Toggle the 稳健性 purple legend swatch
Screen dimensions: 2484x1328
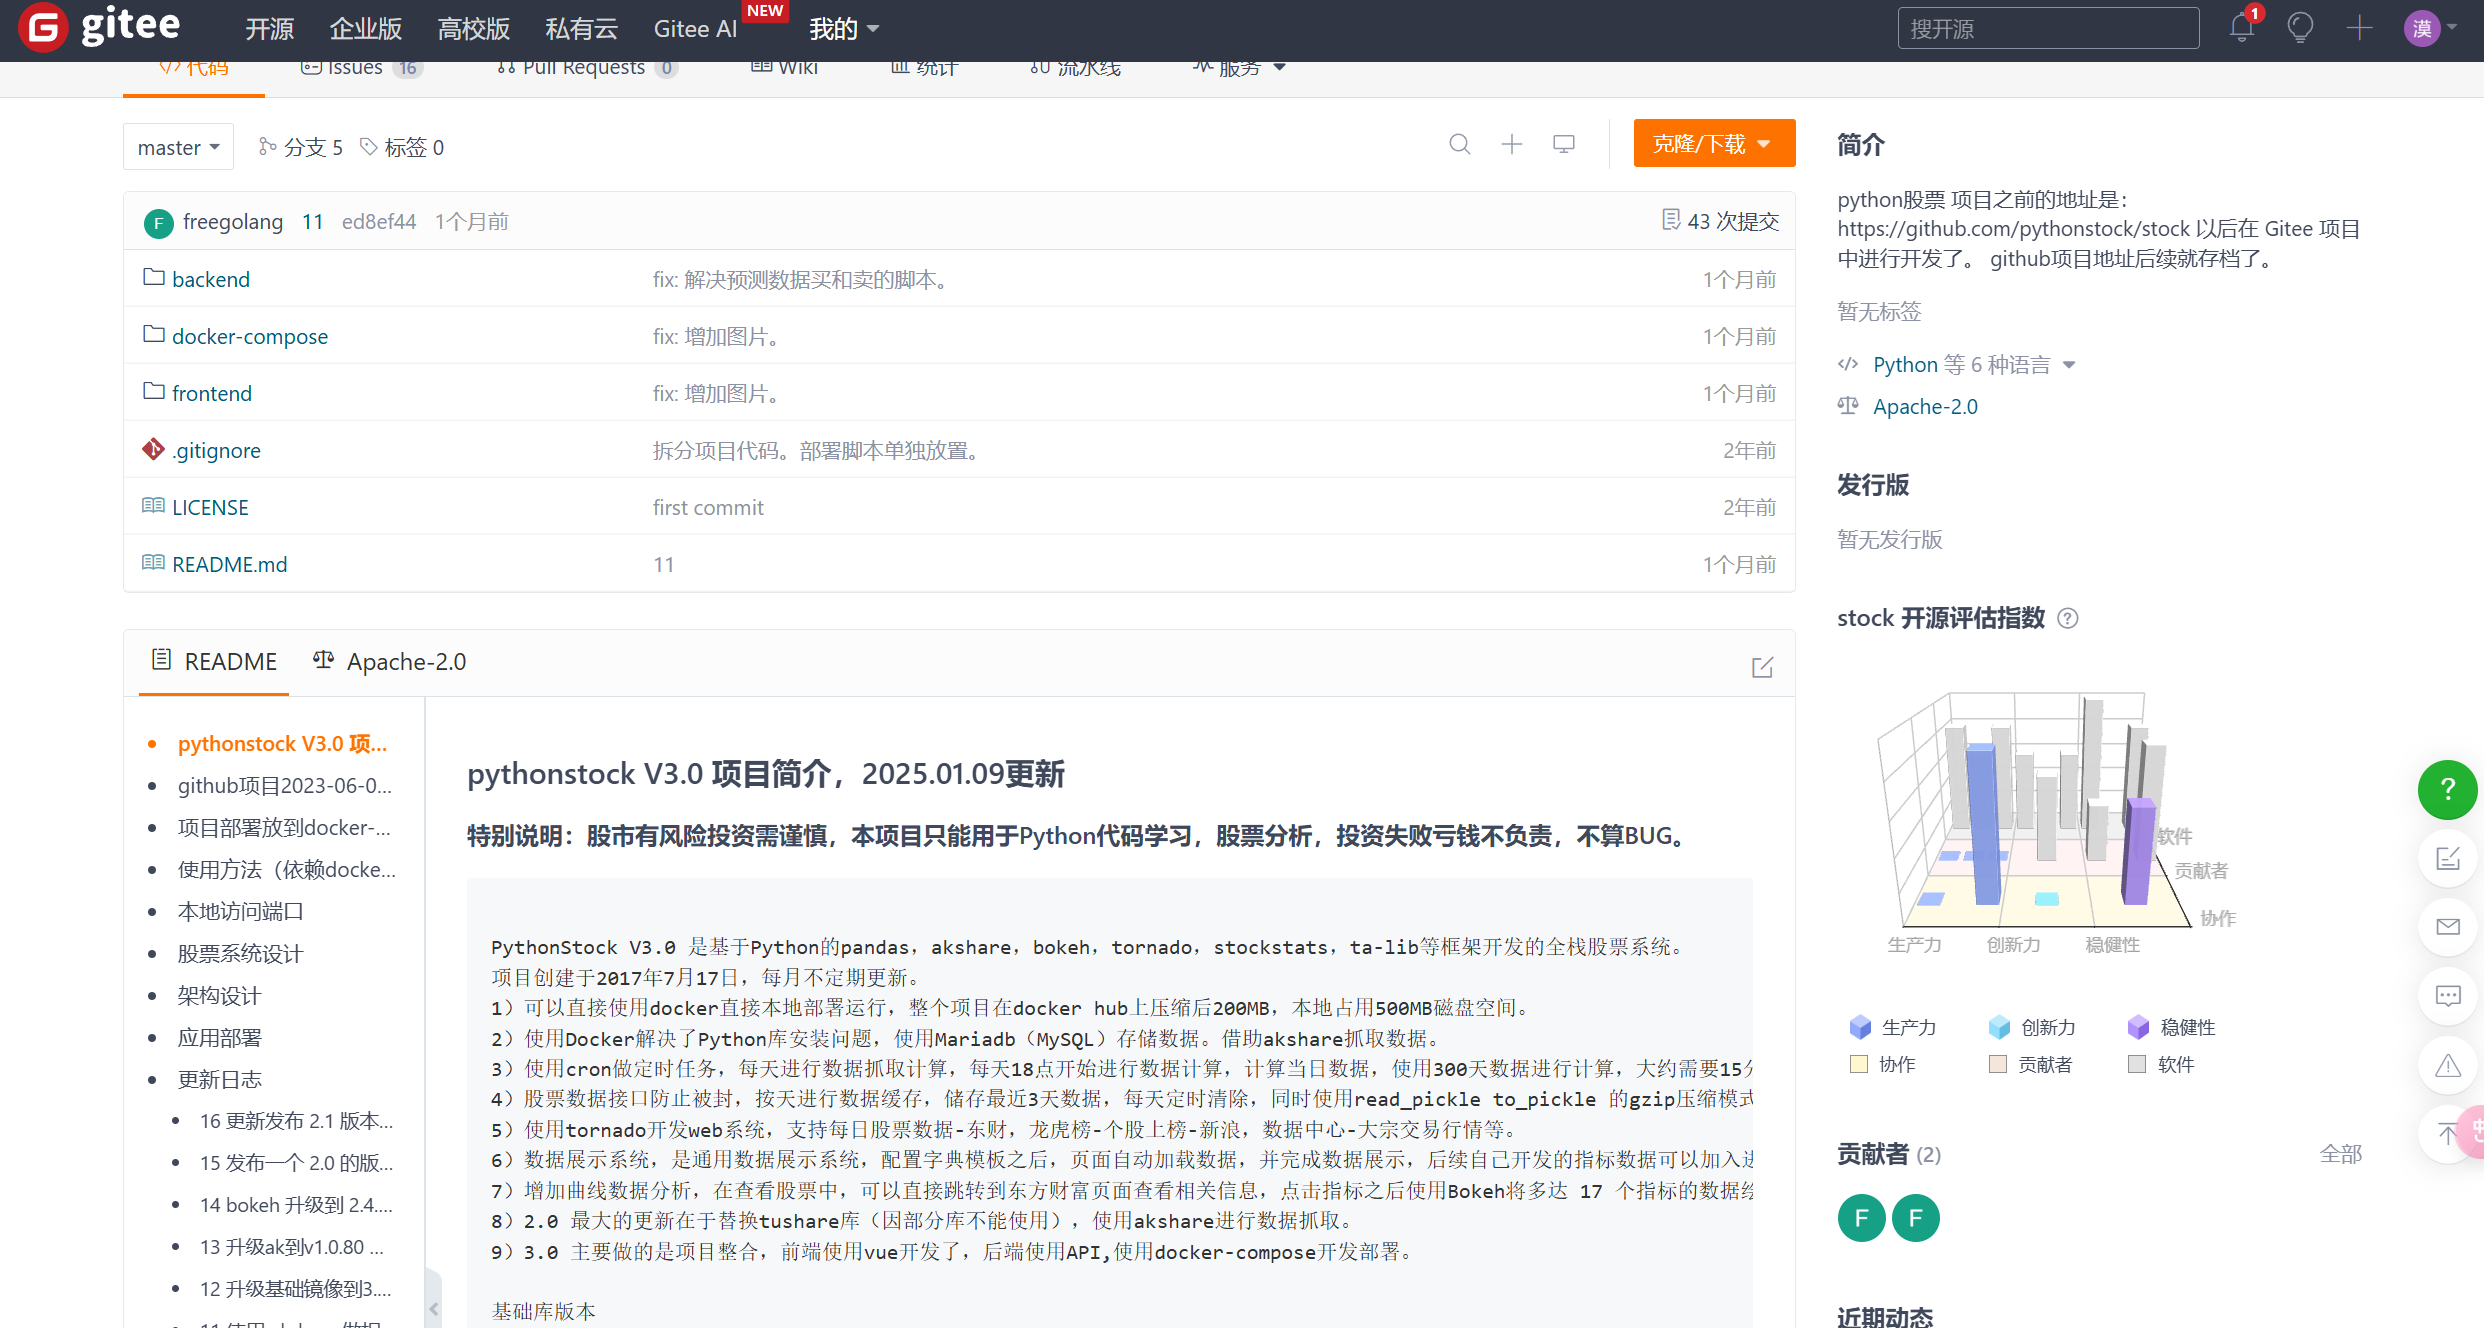(x=2138, y=1027)
